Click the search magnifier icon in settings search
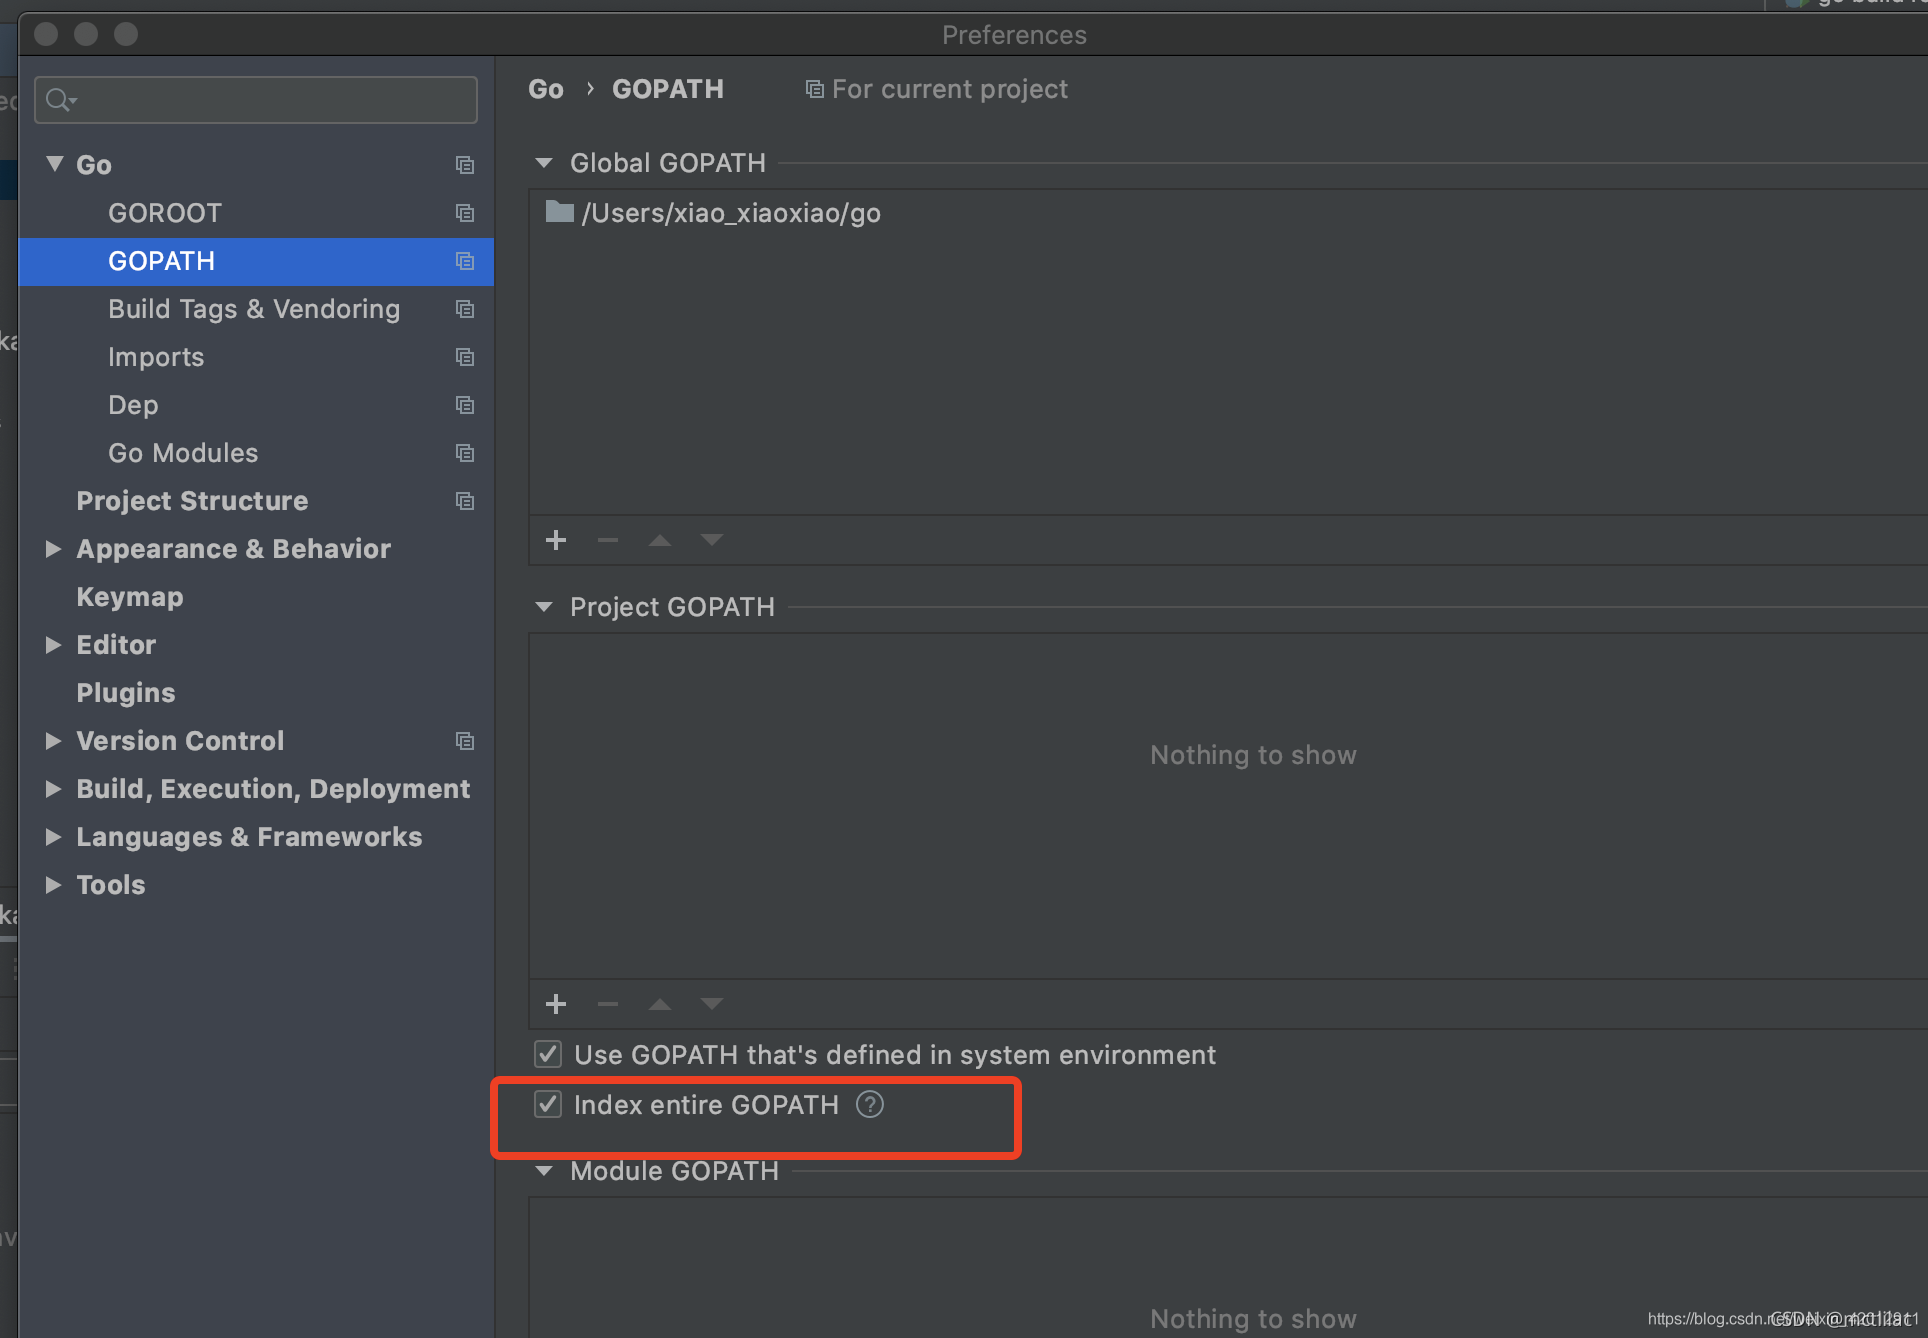The image size is (1928, 1338). click(59, 100)
